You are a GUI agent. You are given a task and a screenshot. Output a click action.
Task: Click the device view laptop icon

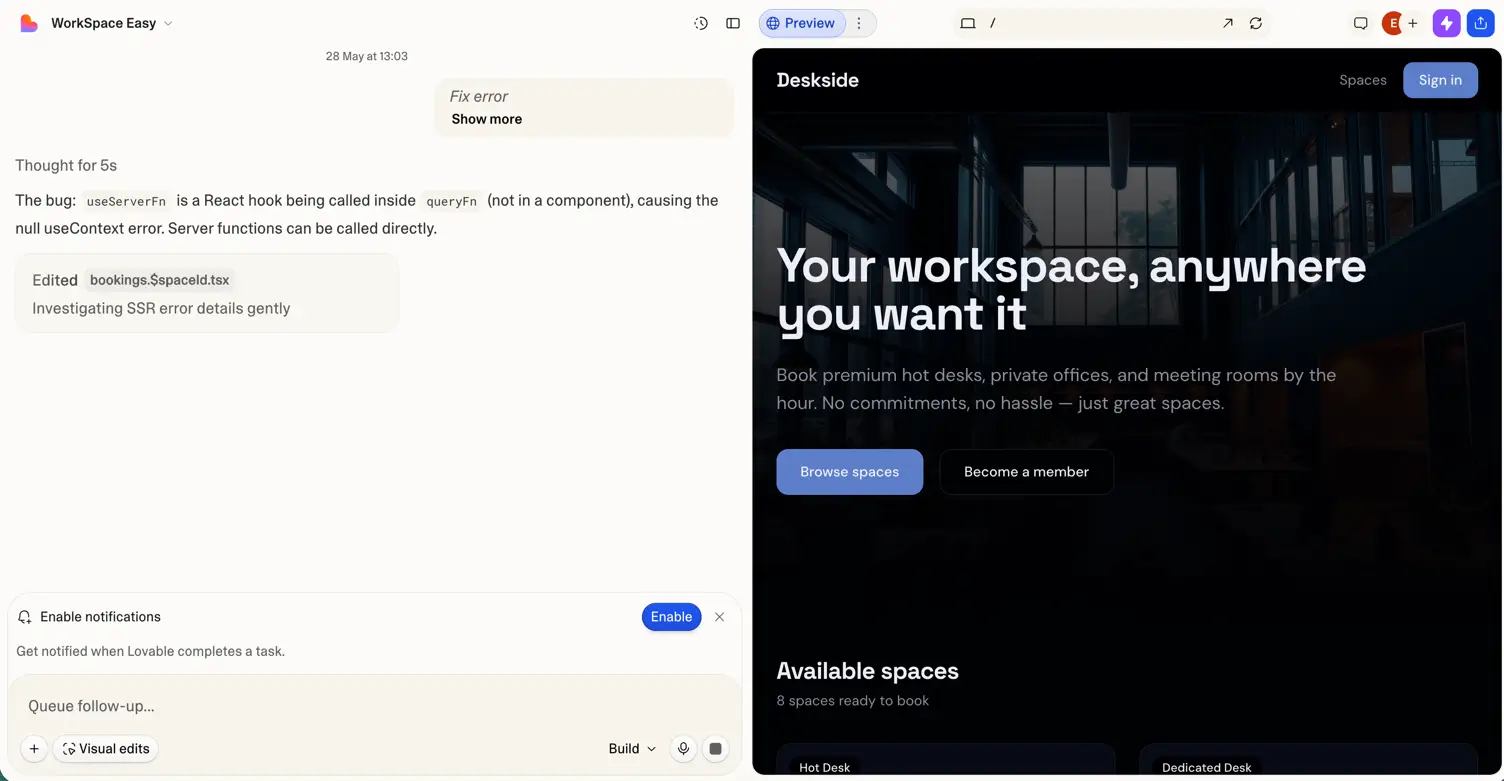(x=968, y=23)
